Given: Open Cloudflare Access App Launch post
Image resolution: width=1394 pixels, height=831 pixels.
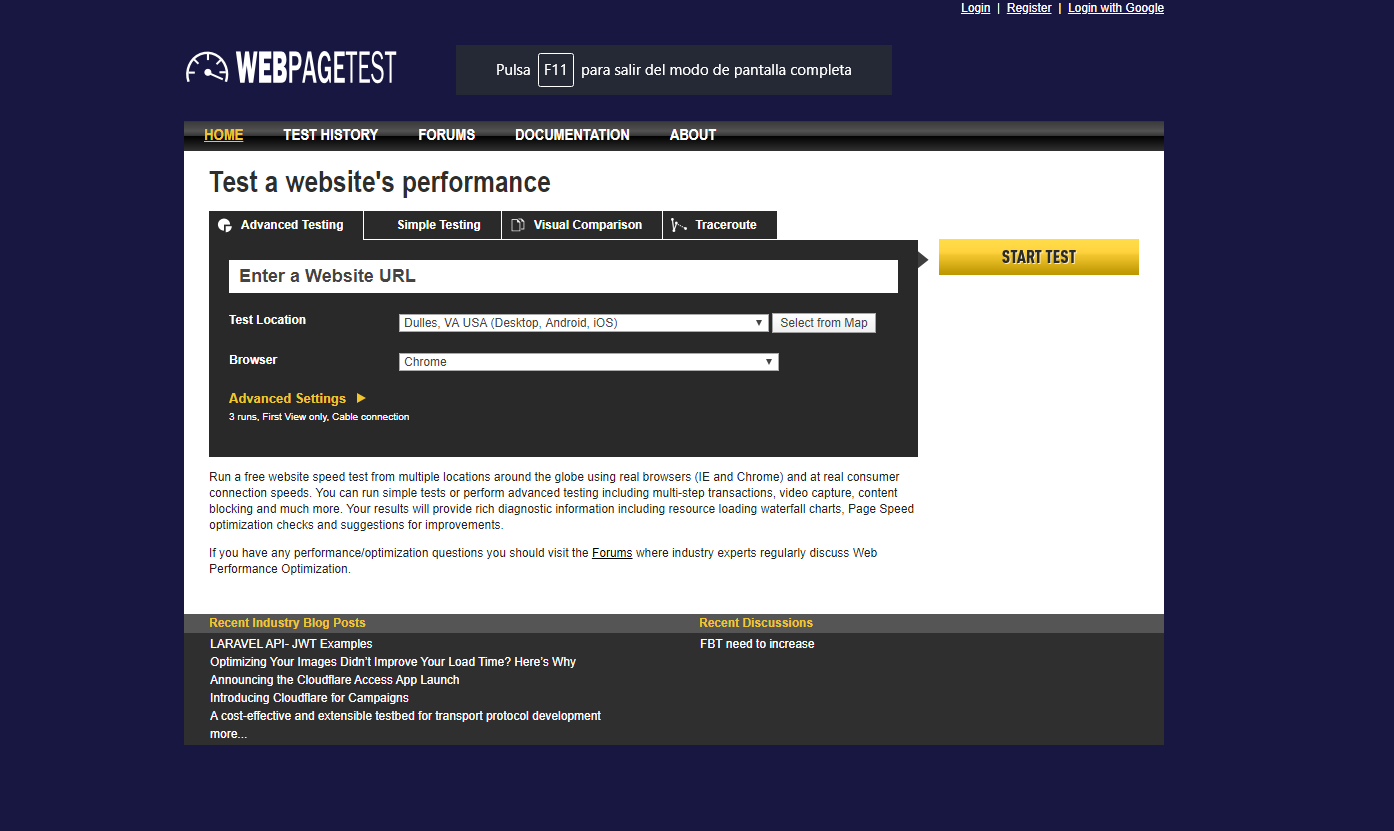Looking at the screenshot, I should point(335,680).
